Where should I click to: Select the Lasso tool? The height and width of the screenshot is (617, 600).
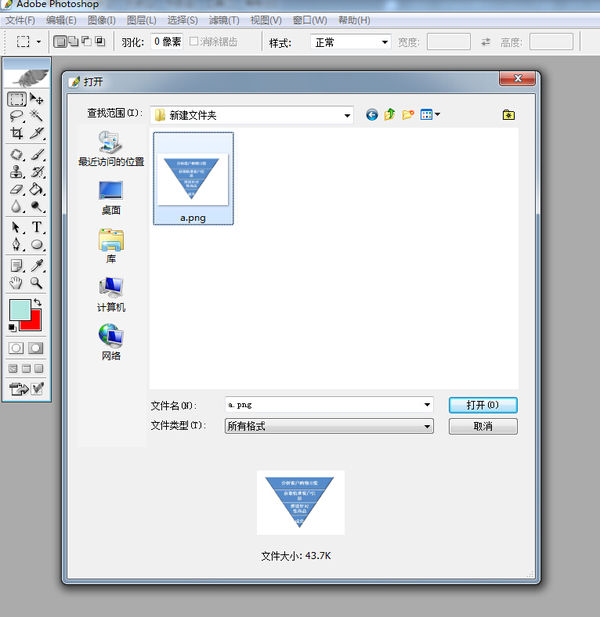pos(17,116)
